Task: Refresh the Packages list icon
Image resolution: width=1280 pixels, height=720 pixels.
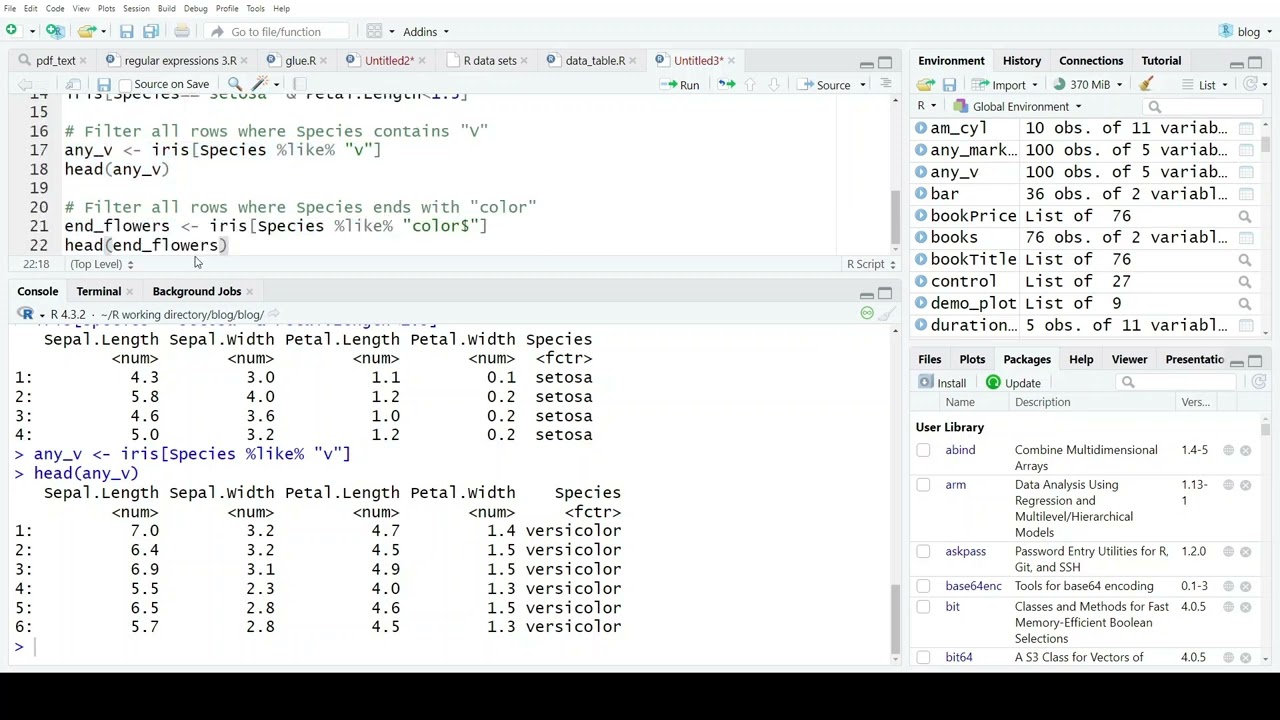Action: (x=1259, y=382)
